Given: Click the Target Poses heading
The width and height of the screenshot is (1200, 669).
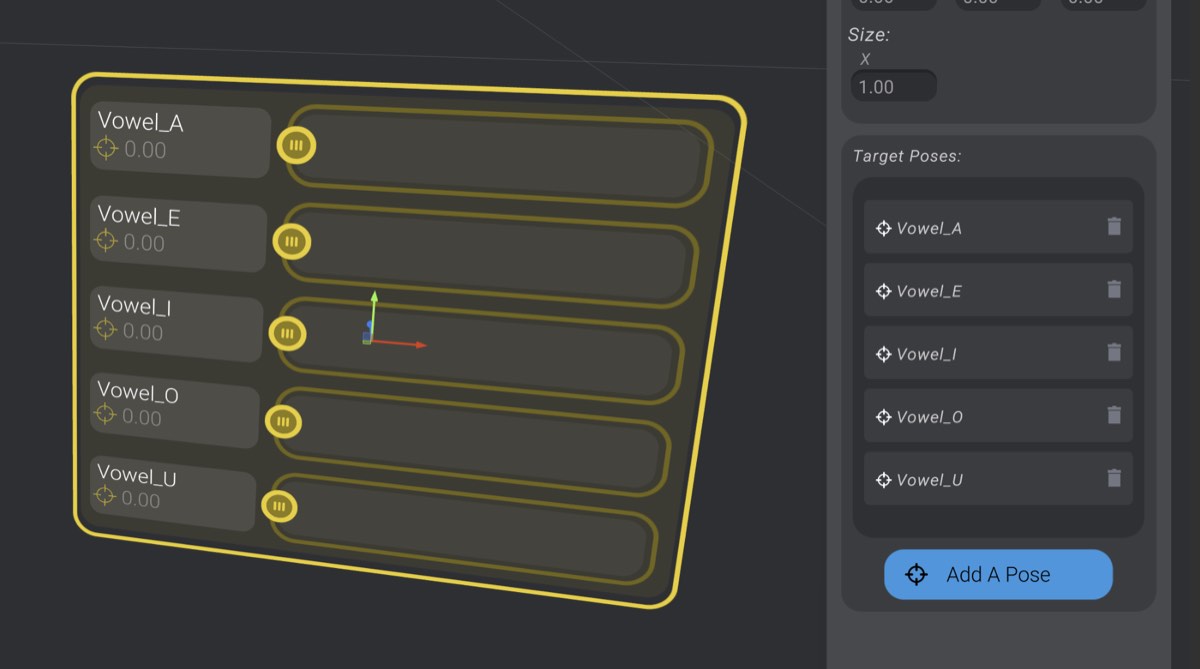Looking at the screenshot, I should 906,156.
